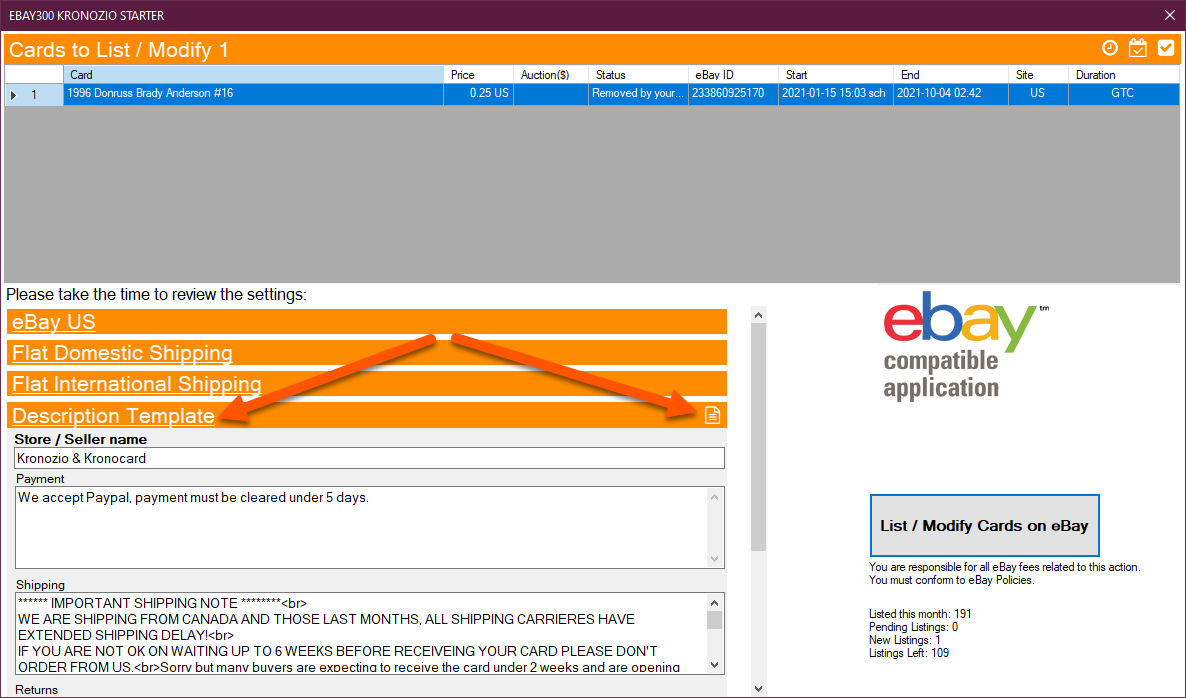Click the Payment box scroll down arrow
Image resolution: width=1186 pixels, height=698 pixels.
pyautogui.click(x=715, y=559)
